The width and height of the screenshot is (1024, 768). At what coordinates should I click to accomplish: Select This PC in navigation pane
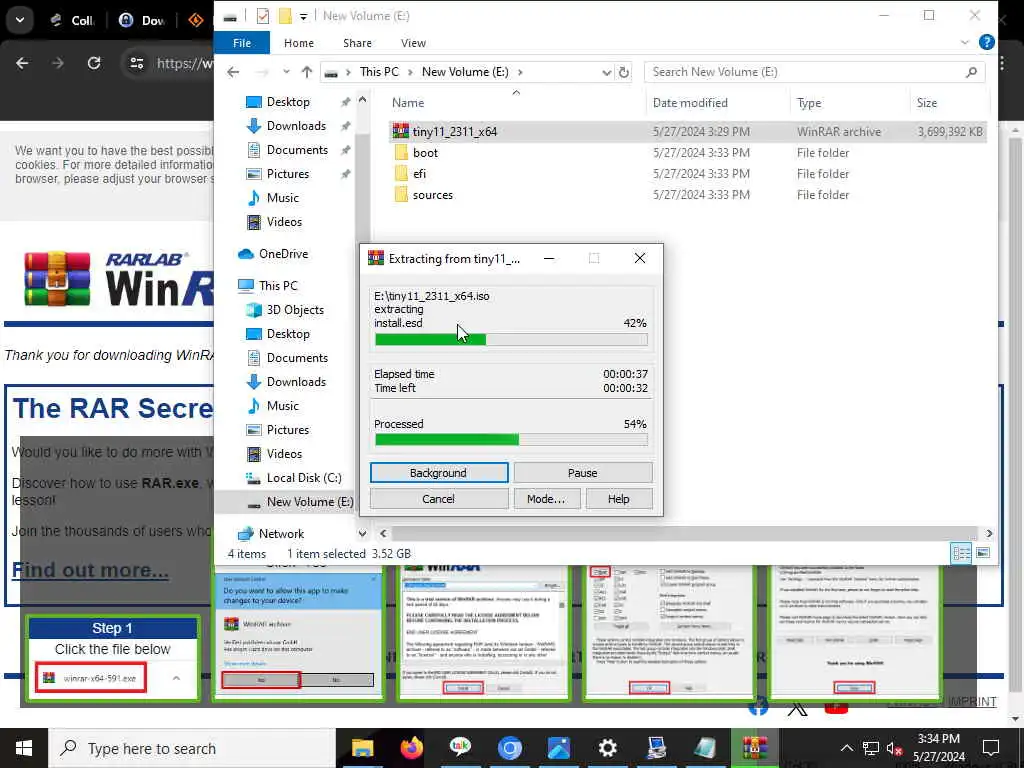[278, 285]
